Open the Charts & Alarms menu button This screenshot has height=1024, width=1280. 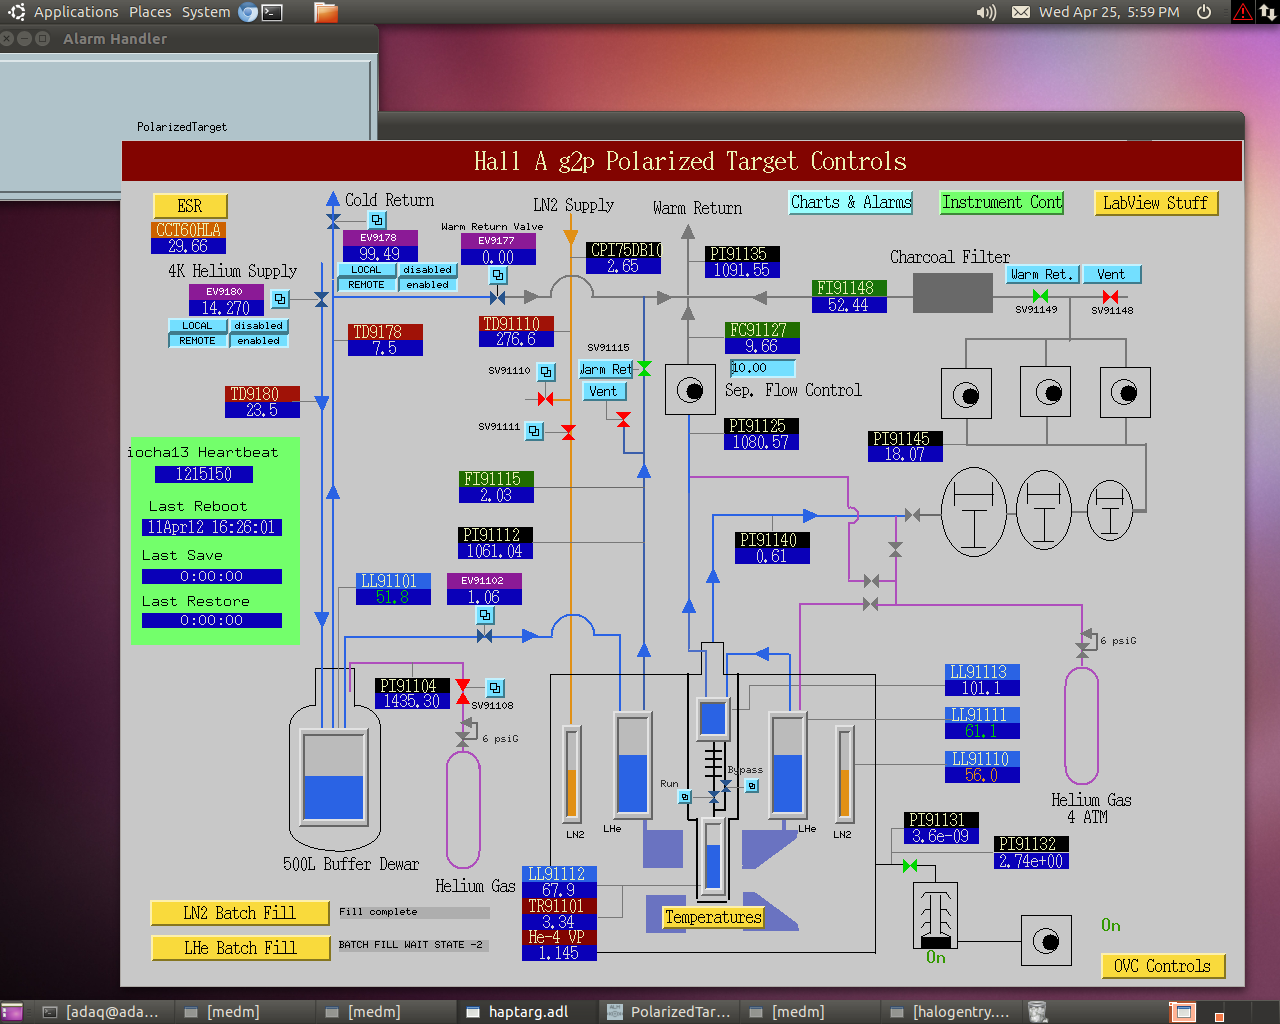851,202
